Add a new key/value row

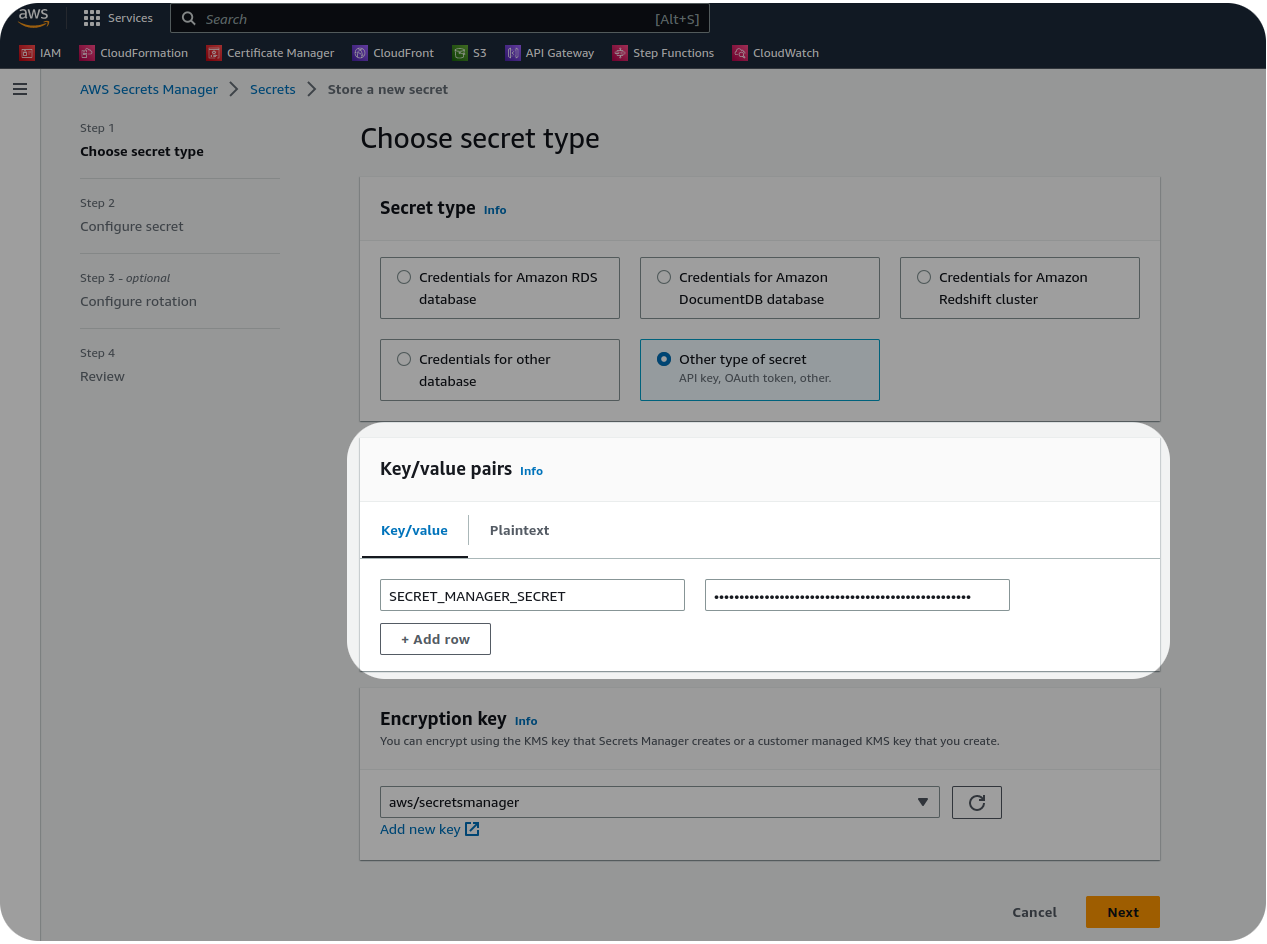(435, 639)
